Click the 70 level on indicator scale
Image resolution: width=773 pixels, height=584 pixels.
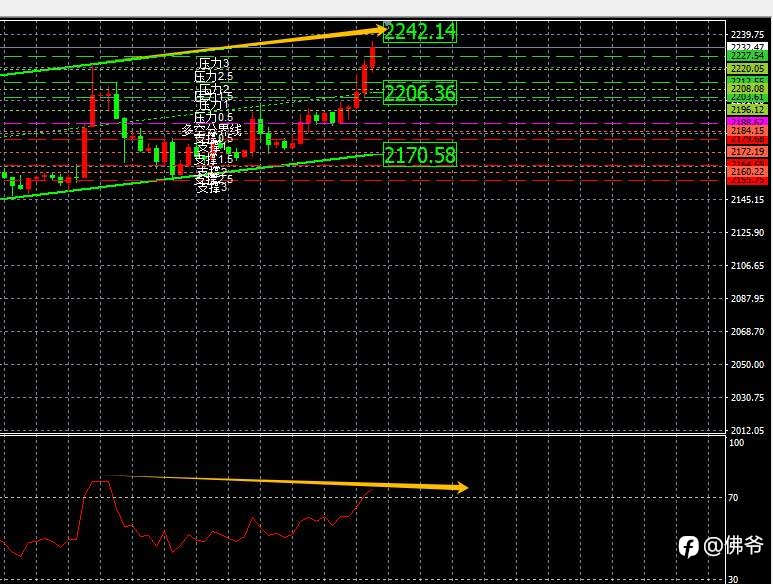[733, 498]
